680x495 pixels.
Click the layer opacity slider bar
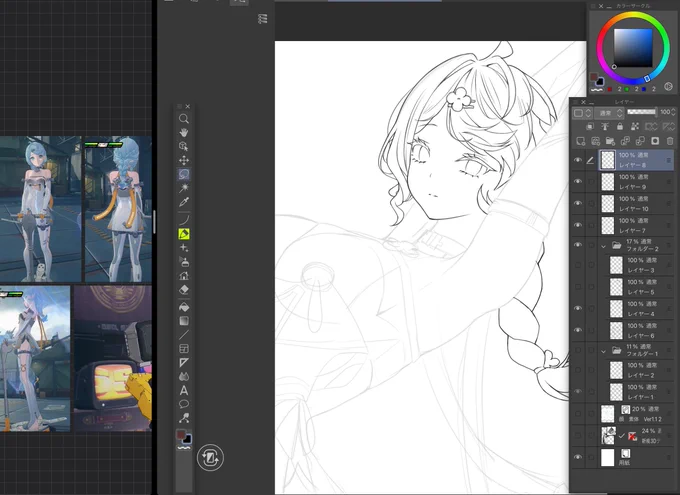point(641,112)
